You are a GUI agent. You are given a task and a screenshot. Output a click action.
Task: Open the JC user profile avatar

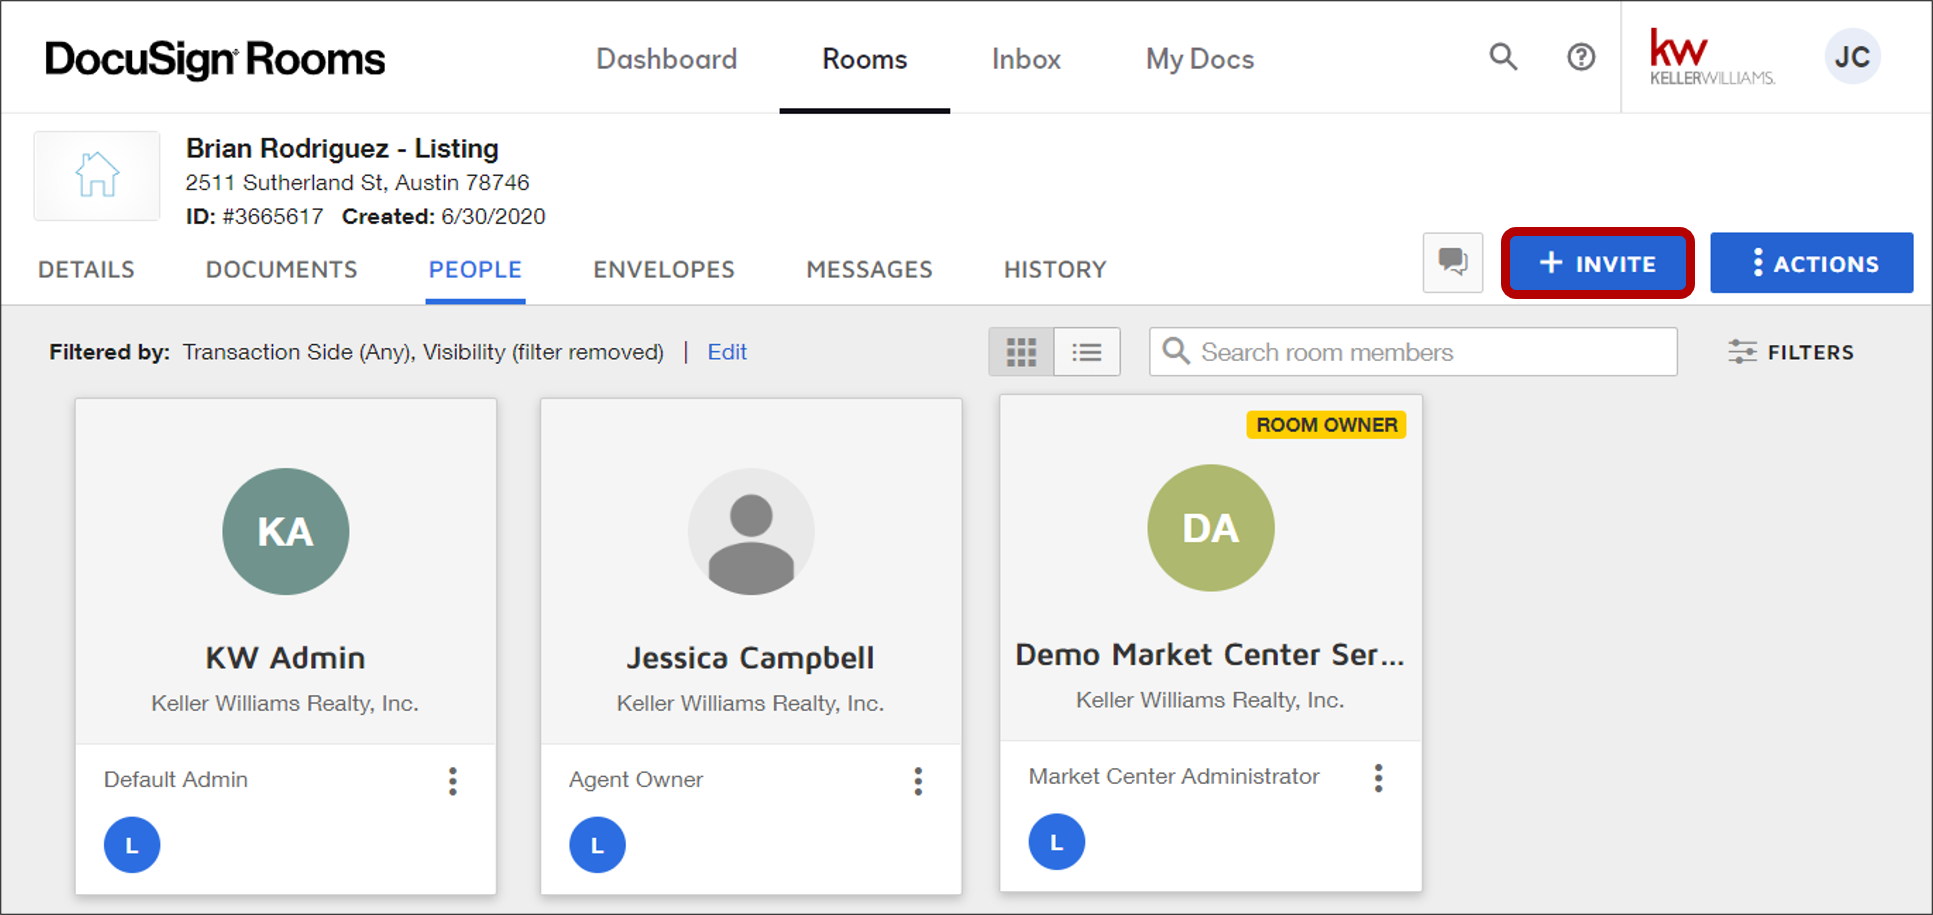coord(1852,57)
